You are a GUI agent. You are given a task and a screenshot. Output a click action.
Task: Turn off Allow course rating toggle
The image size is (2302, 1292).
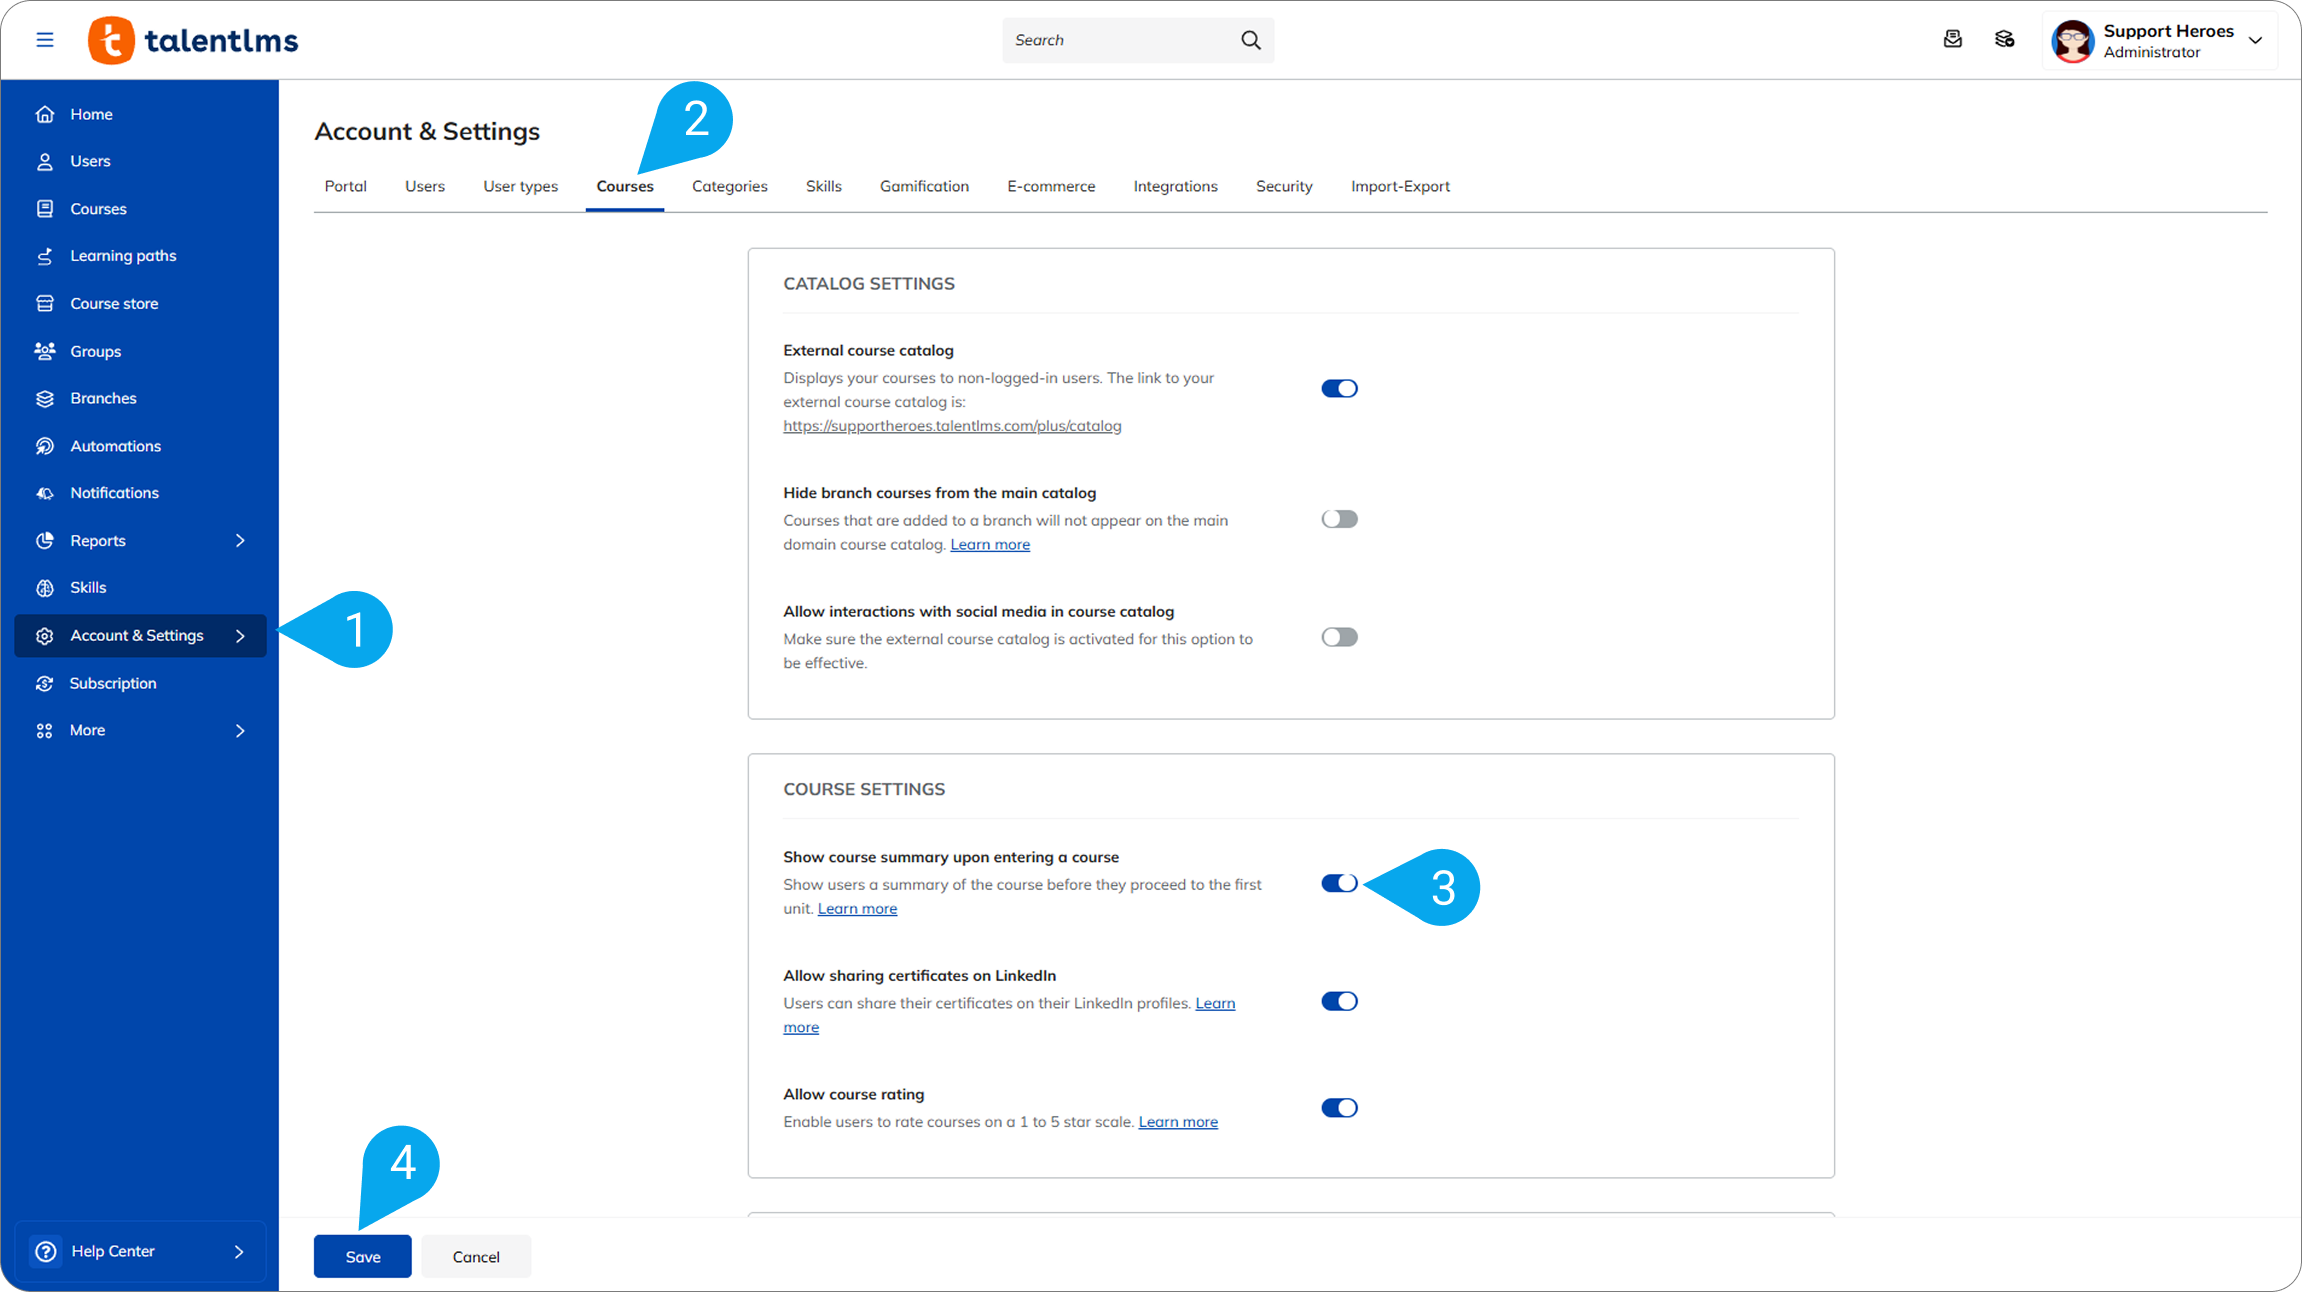pyautogui.click(x=1339, y=1108)
